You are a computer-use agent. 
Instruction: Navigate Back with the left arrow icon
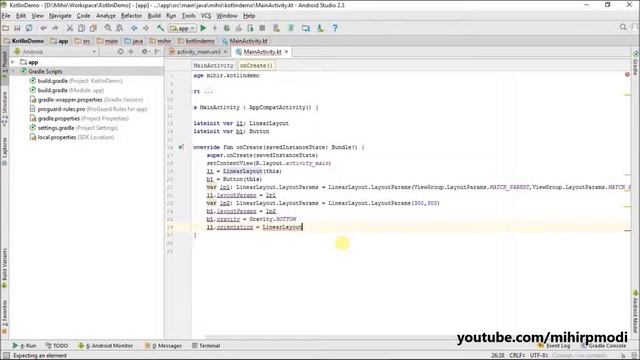134,28
